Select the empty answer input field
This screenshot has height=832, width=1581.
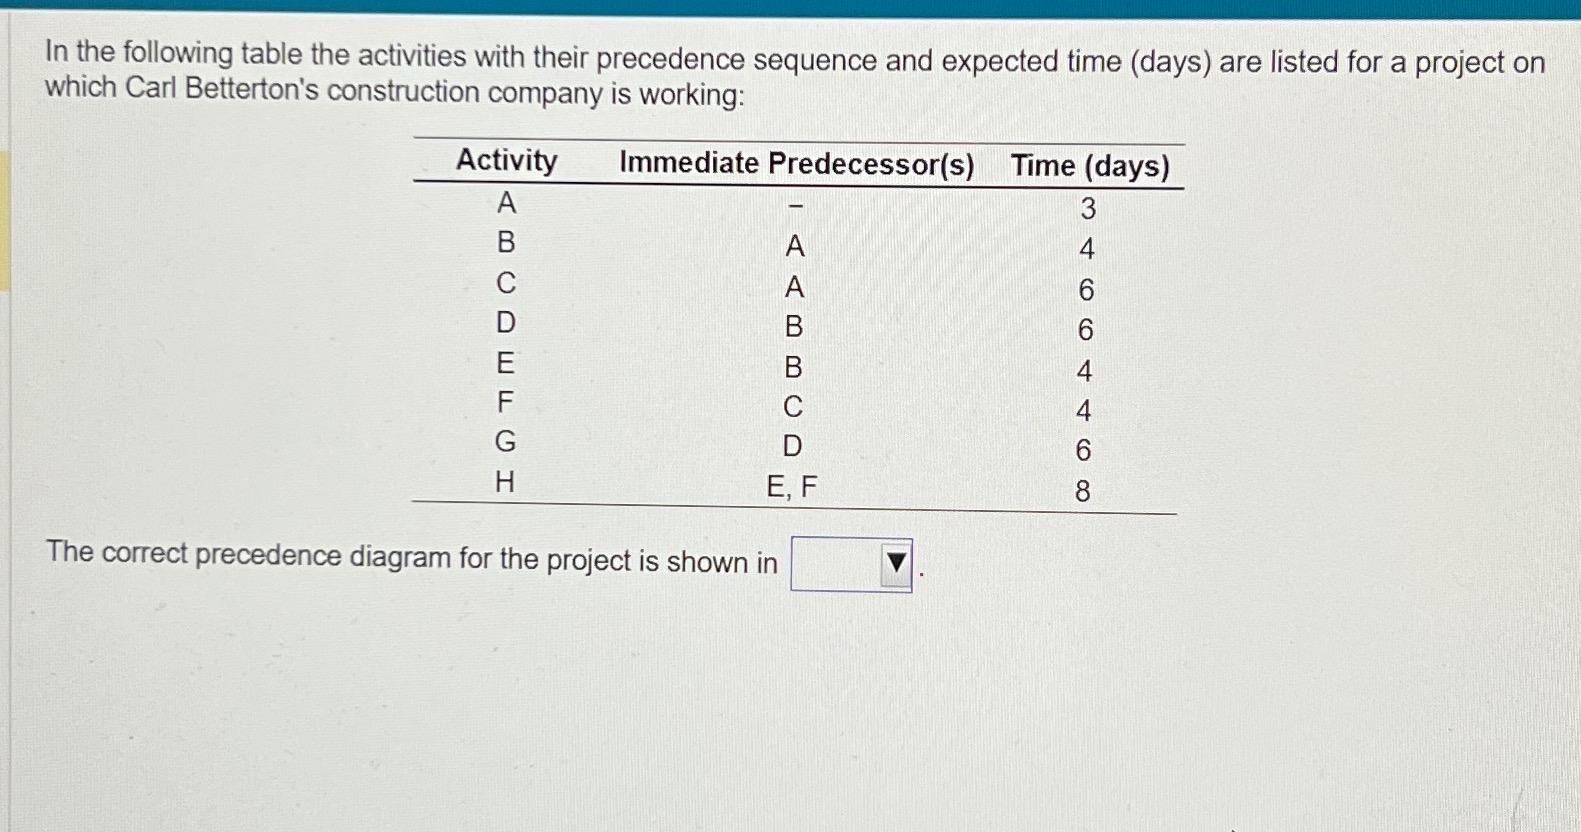[835, 562]
